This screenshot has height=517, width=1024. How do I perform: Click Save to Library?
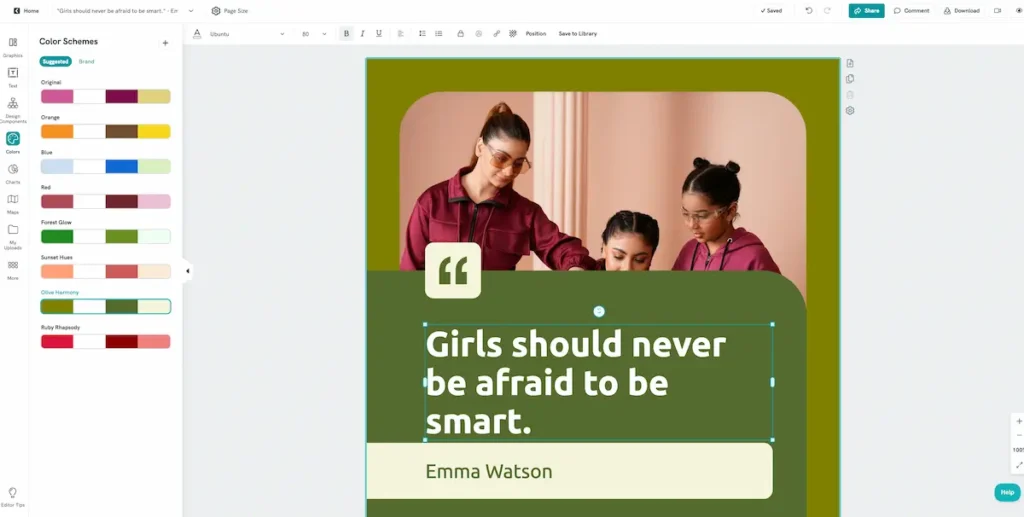tap(577, 33)
